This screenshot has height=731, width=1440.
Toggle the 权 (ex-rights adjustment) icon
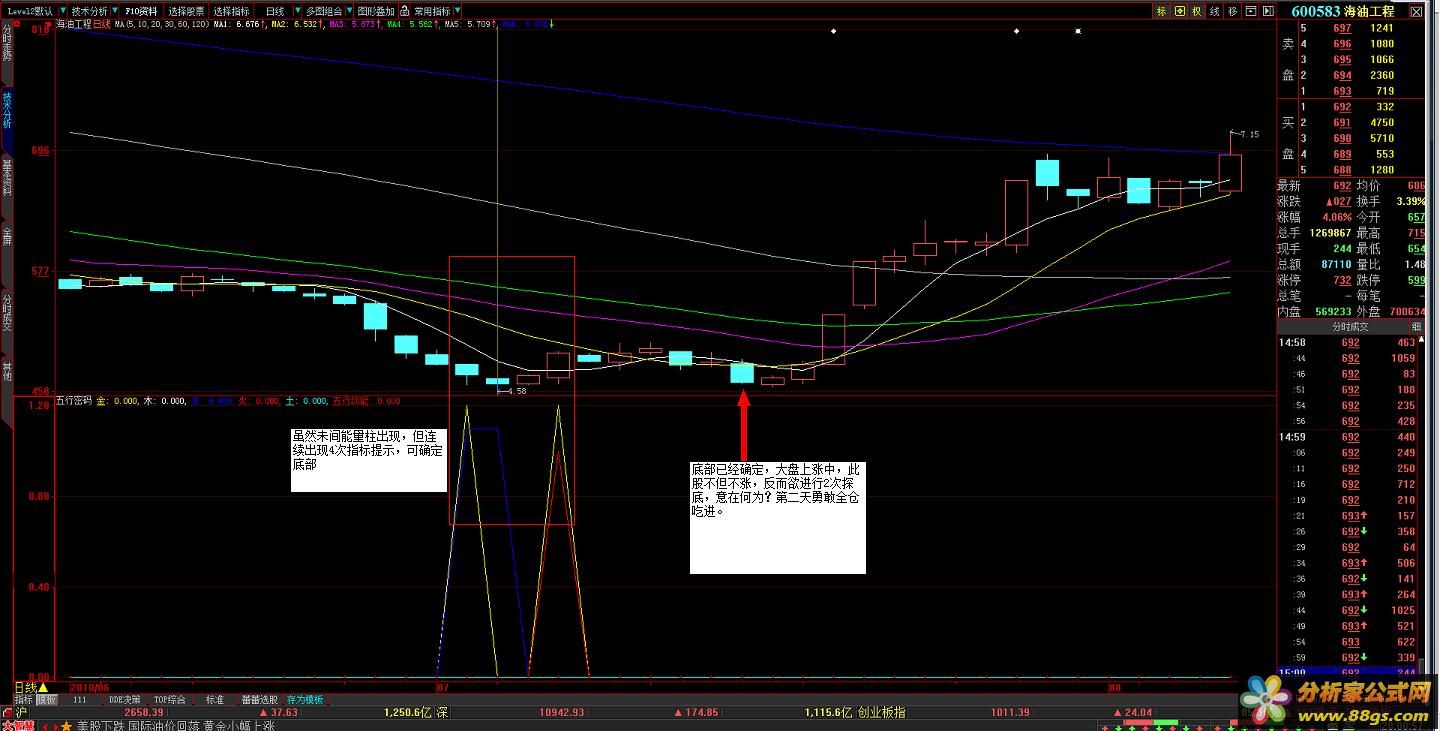[1197, 11]
